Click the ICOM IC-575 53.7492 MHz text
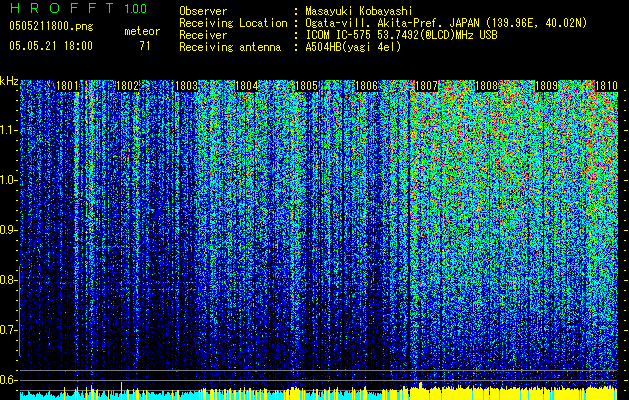The height and width of the screenshot is (400, 629). click(x=402, y=35)
